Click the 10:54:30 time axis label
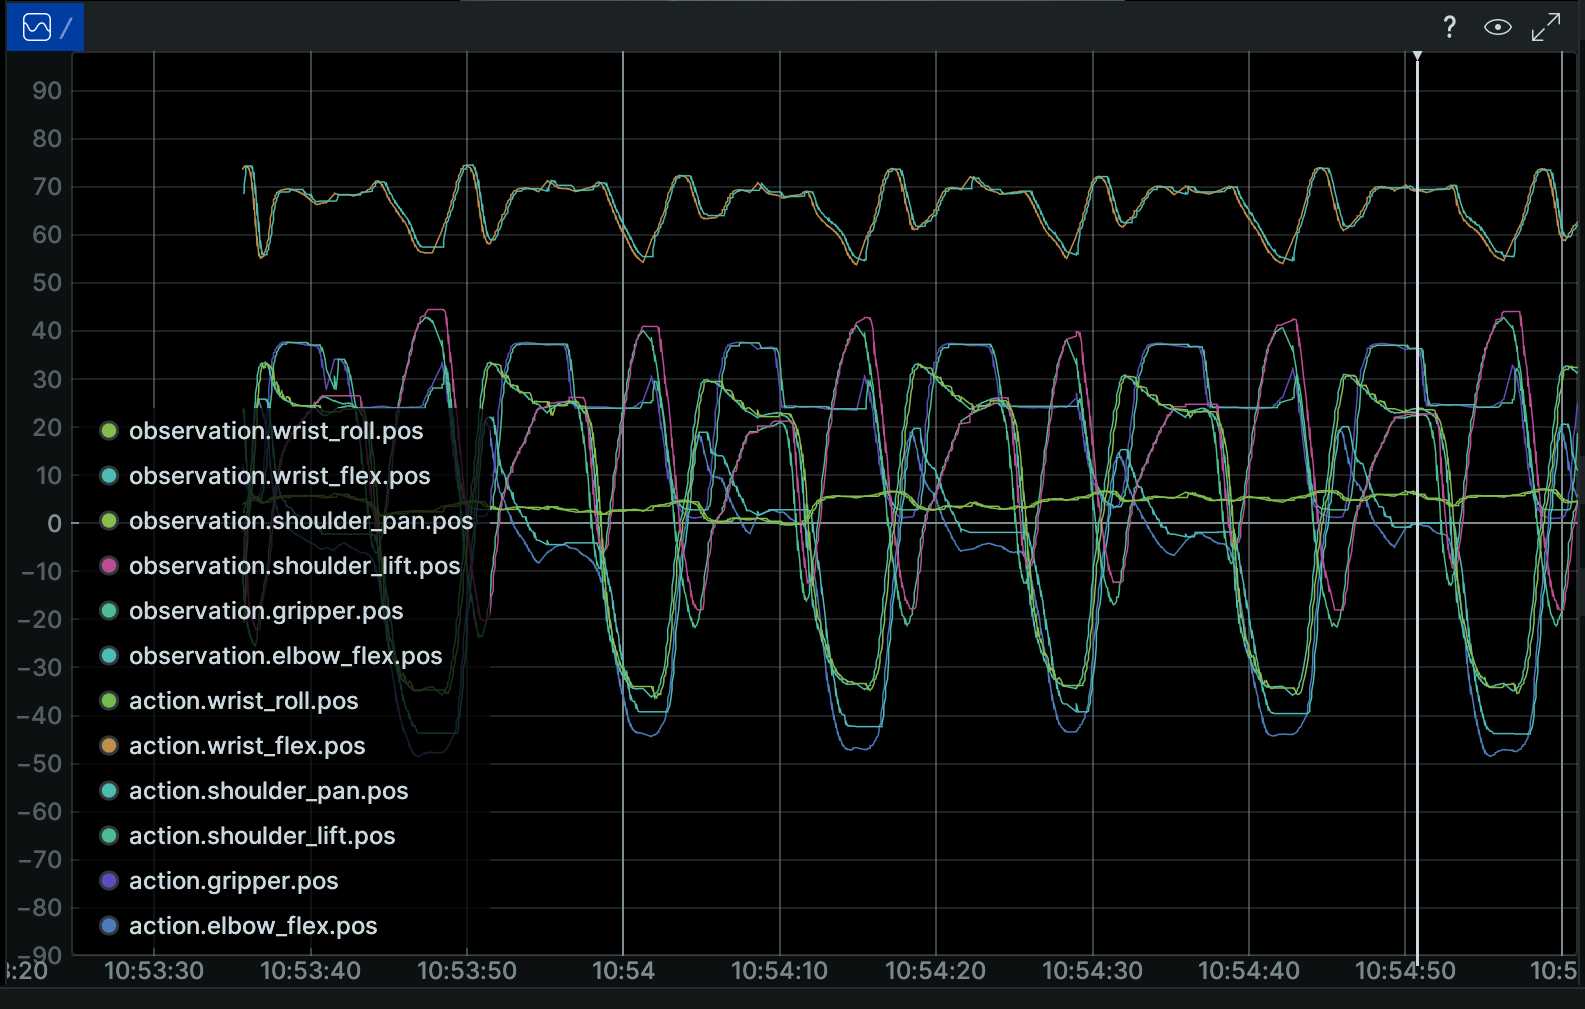The width and height of the screenshot is (1585, 1009). pyautogui.click(x=1092, y=971)
